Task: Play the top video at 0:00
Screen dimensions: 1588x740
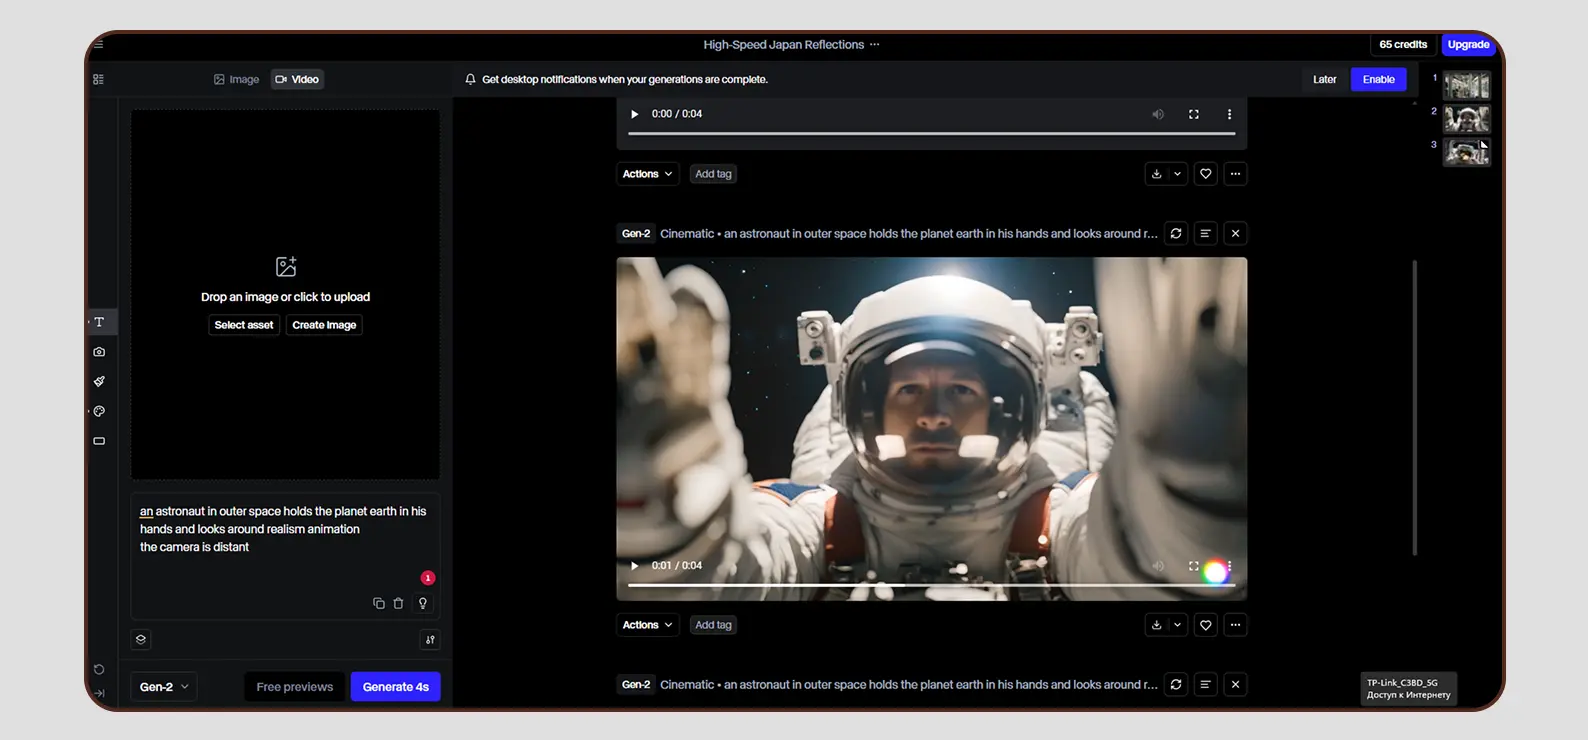Action: 634,114
